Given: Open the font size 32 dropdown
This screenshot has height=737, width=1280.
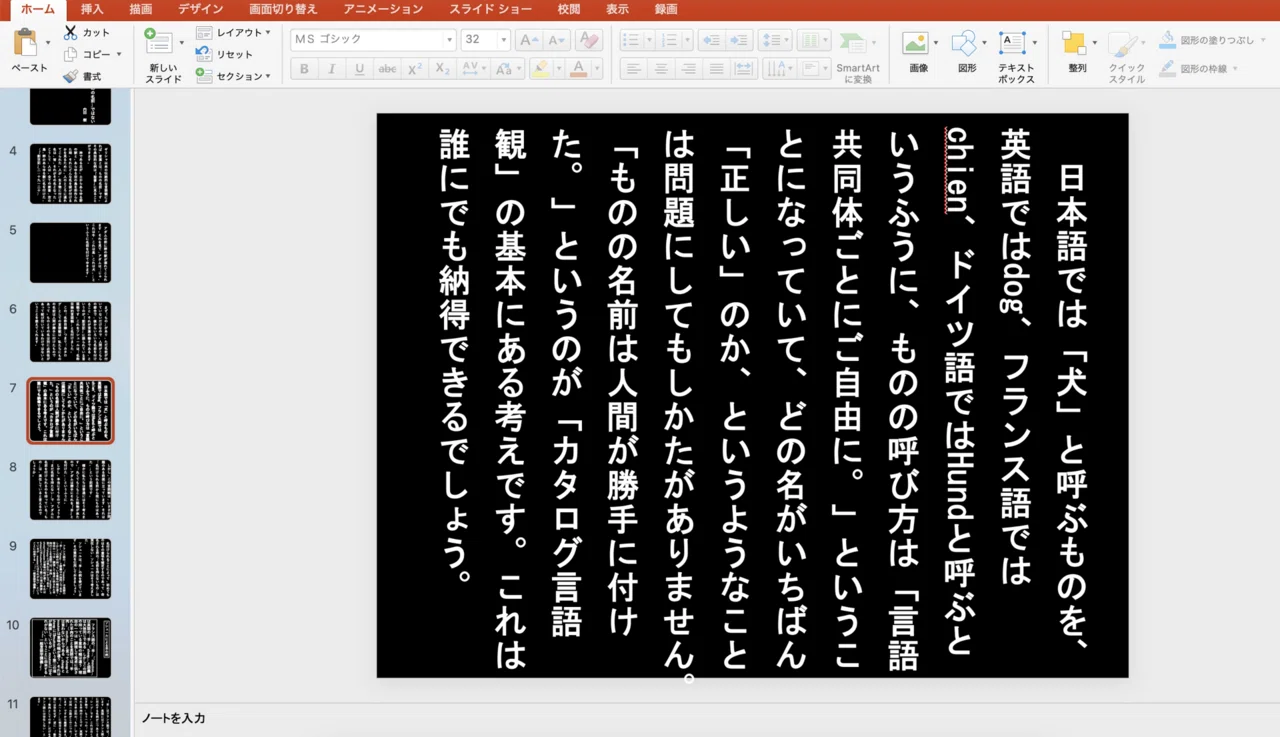Looking at the screenshot, I should click(502, 40).
